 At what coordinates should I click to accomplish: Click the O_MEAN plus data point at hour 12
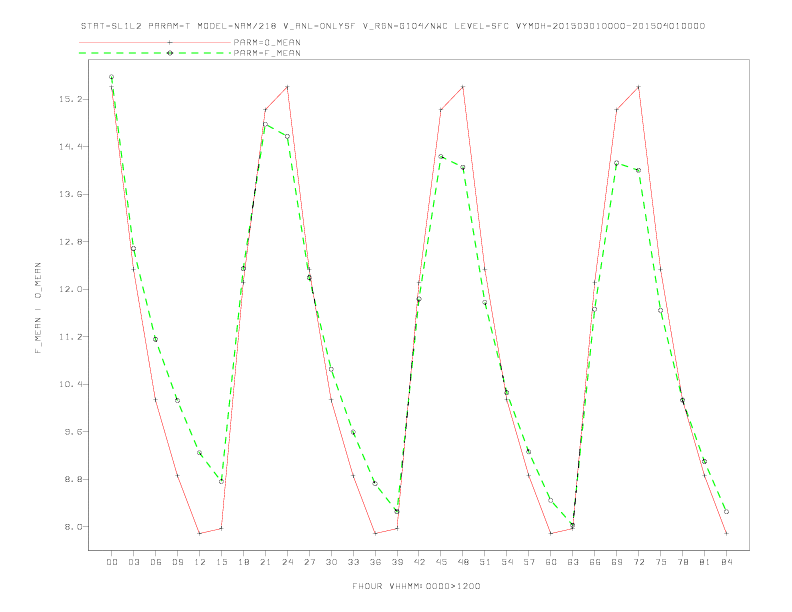click(x=200, y=533)
